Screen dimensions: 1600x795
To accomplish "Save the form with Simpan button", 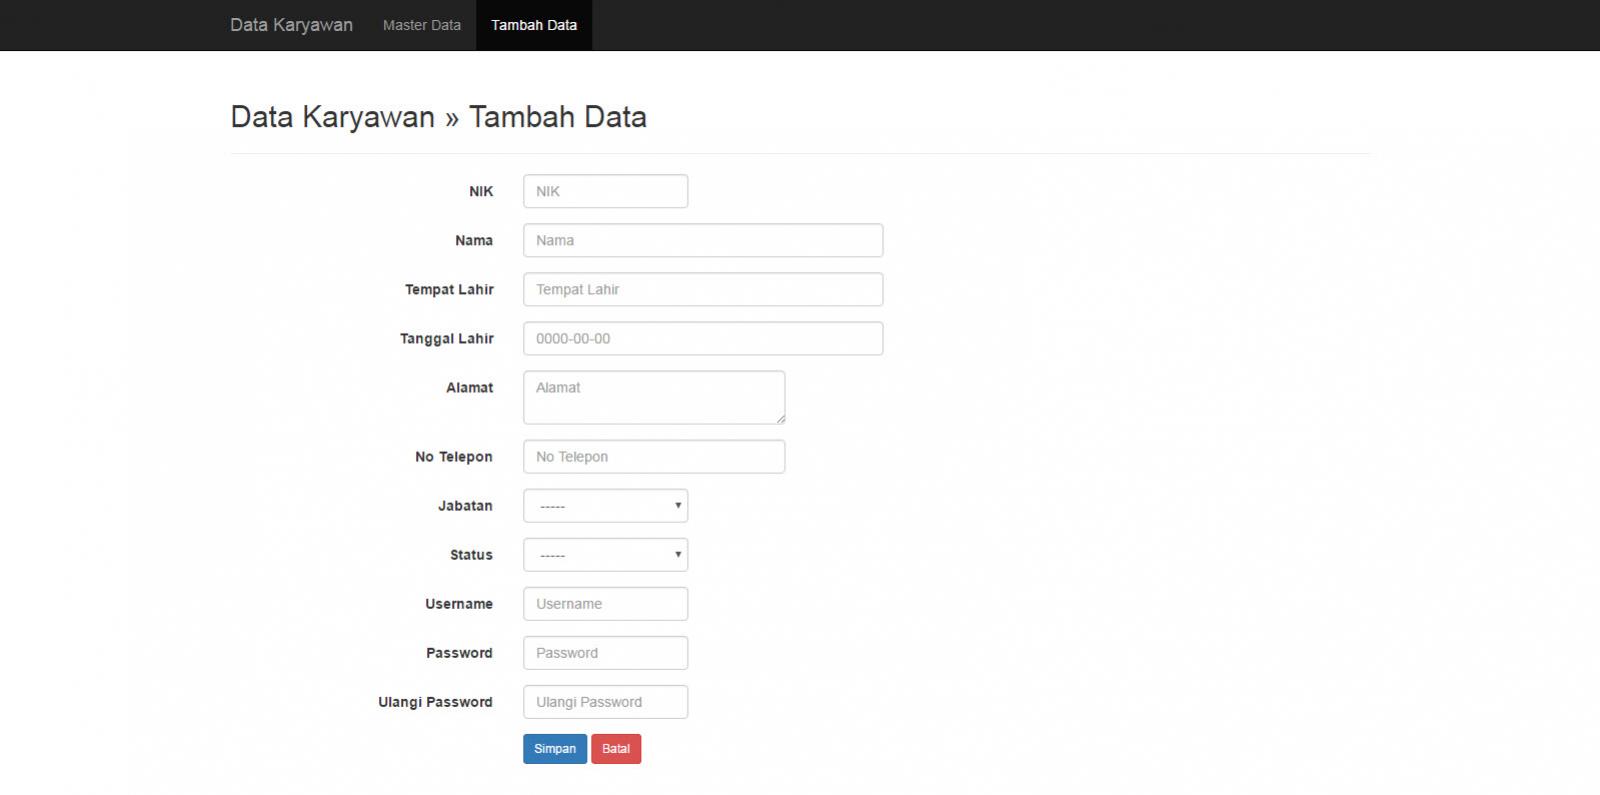I will pos(555,749).
